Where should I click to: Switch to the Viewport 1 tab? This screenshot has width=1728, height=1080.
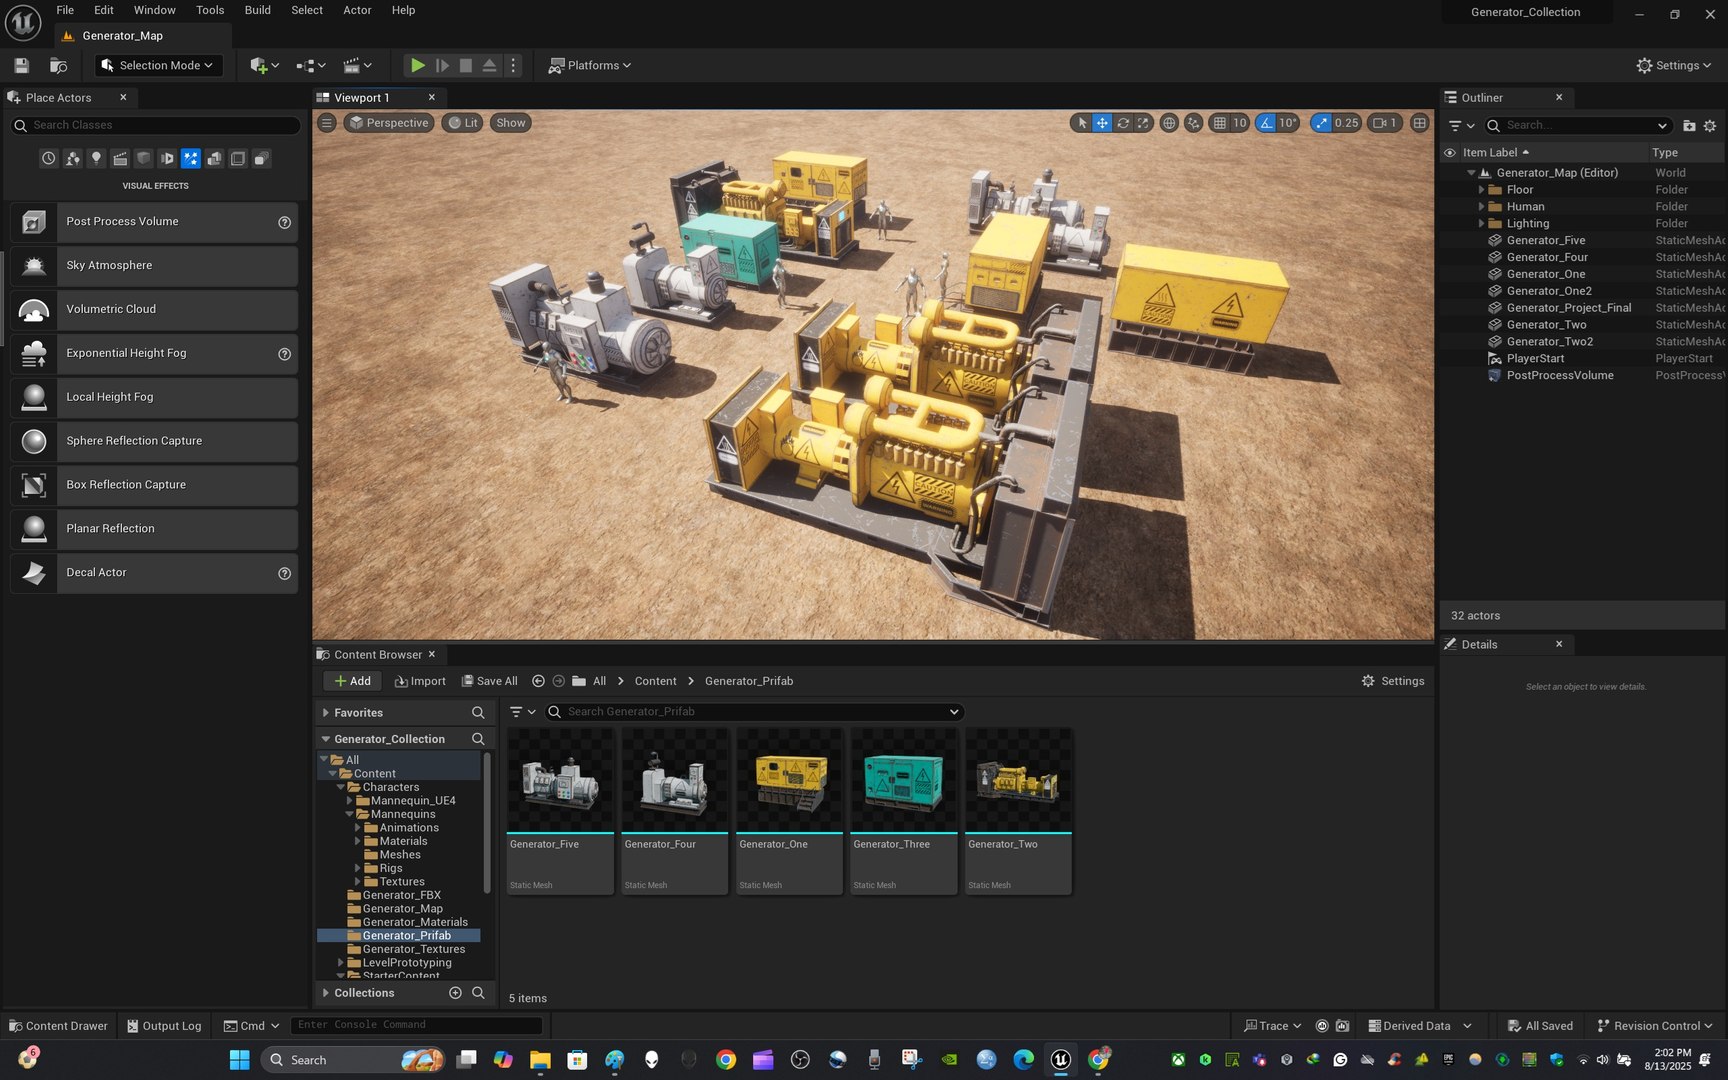coord(361,98)
